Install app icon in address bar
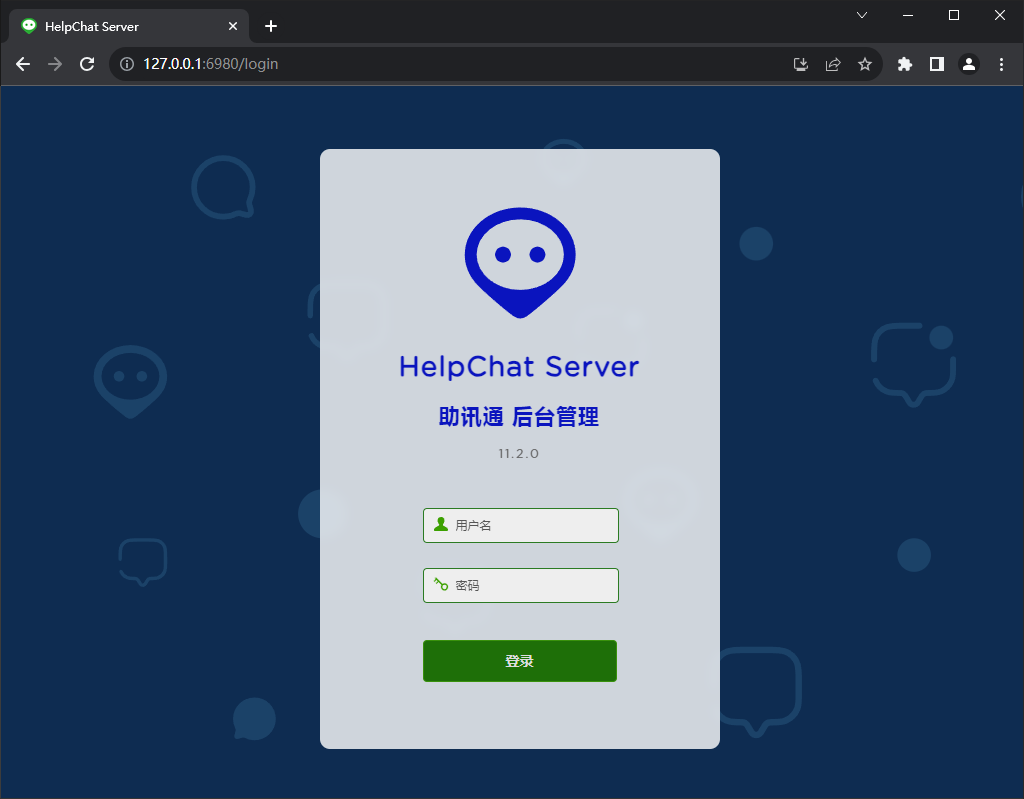The width and height of the screenshot is (1024, 799). (x=801, y=64)
